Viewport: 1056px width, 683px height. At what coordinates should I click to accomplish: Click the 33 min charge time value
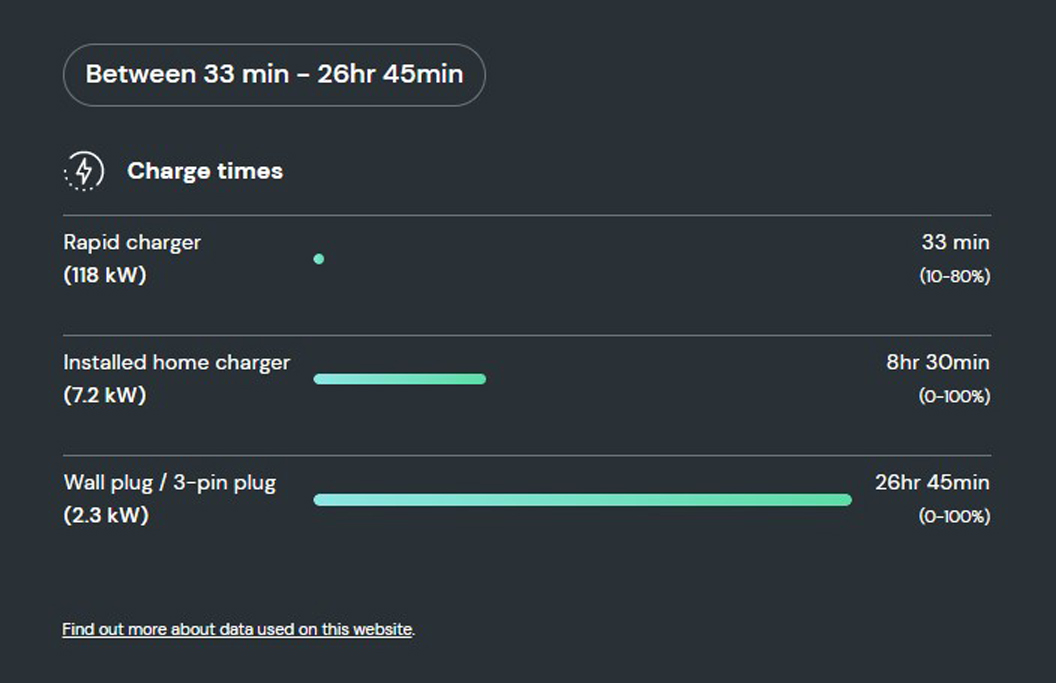[954, 242]
